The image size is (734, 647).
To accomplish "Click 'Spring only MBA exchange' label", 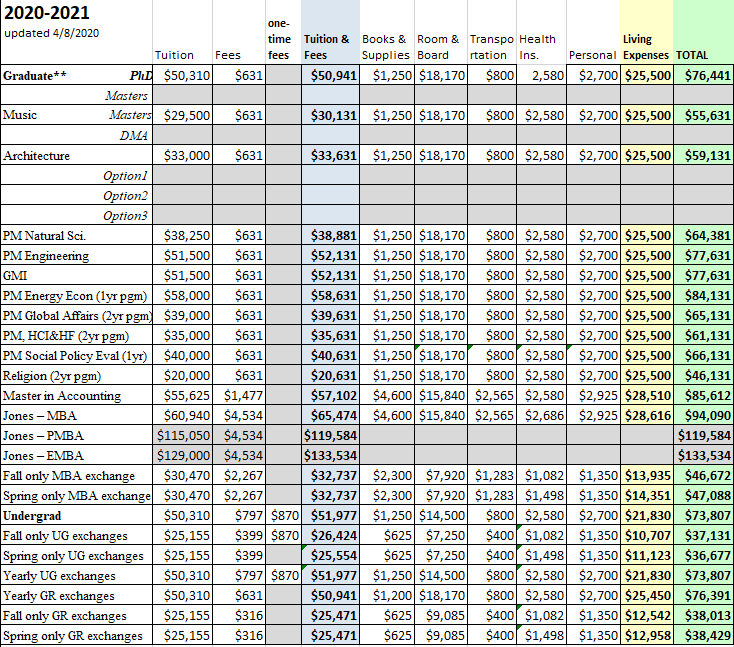I will [77, 496].
